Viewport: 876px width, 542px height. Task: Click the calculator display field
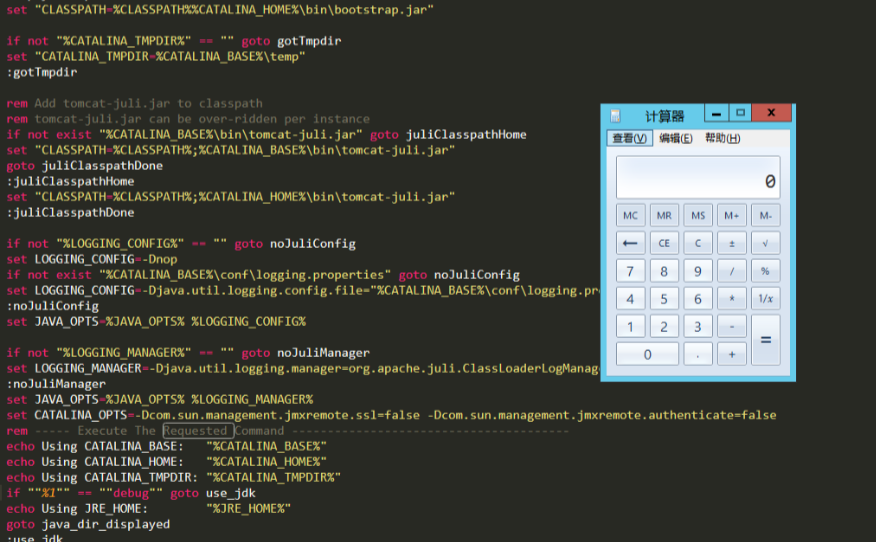pos(697,178)
